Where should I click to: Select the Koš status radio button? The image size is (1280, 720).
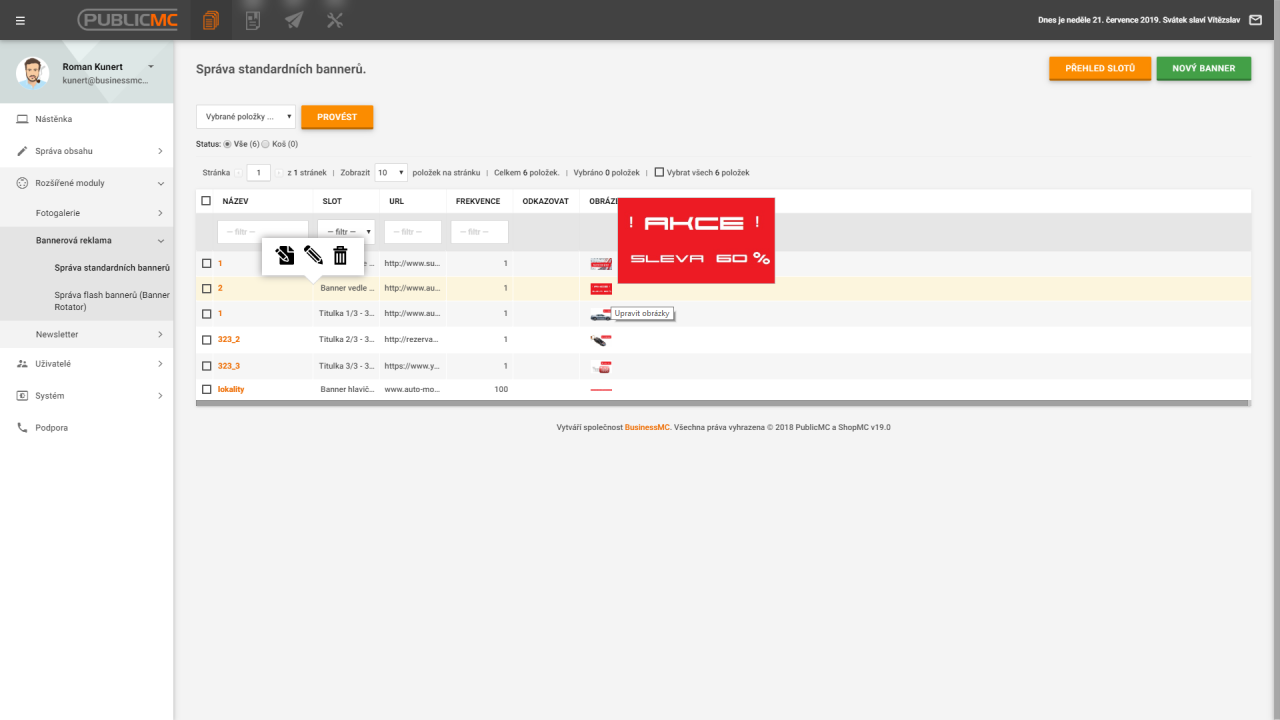pos(265,144)
